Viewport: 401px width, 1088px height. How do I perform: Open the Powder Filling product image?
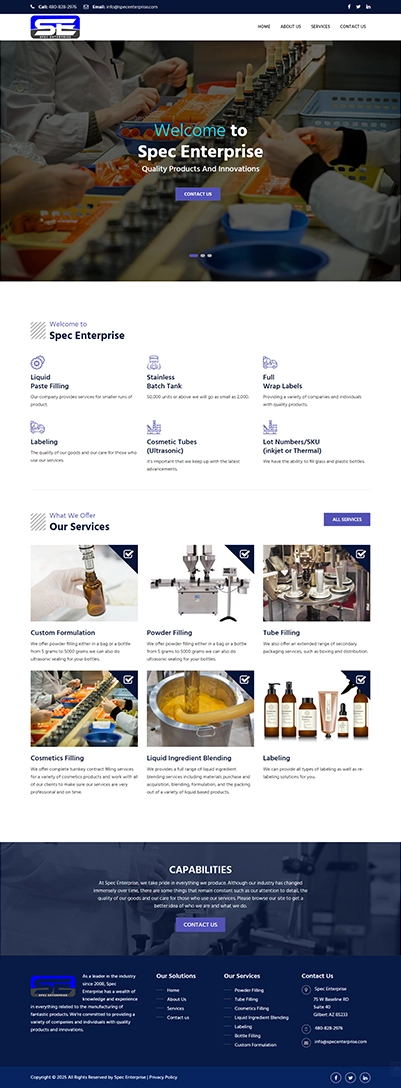pyautogui.click(x=200, y=583)
